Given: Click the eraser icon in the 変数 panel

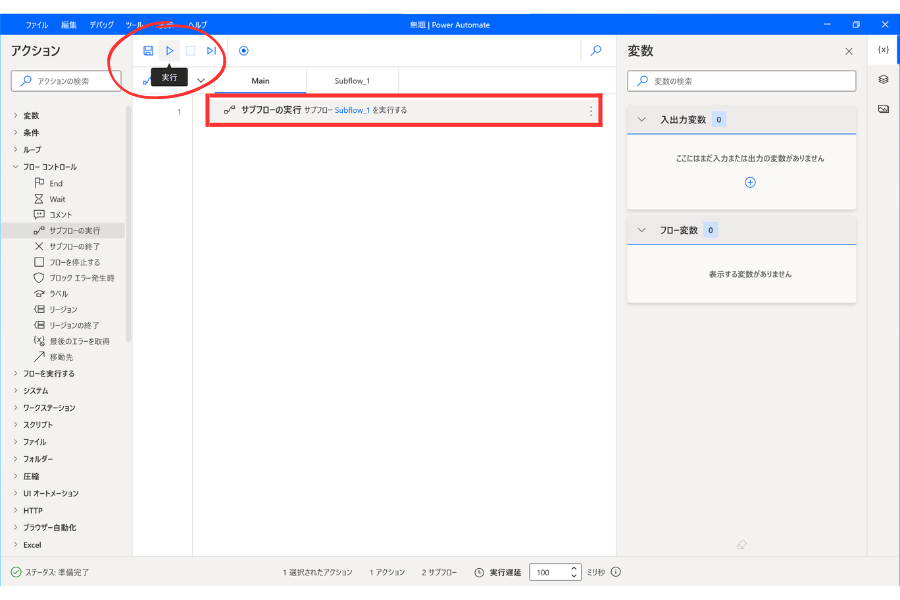Looking at the screenshot, I should point(742,544).
